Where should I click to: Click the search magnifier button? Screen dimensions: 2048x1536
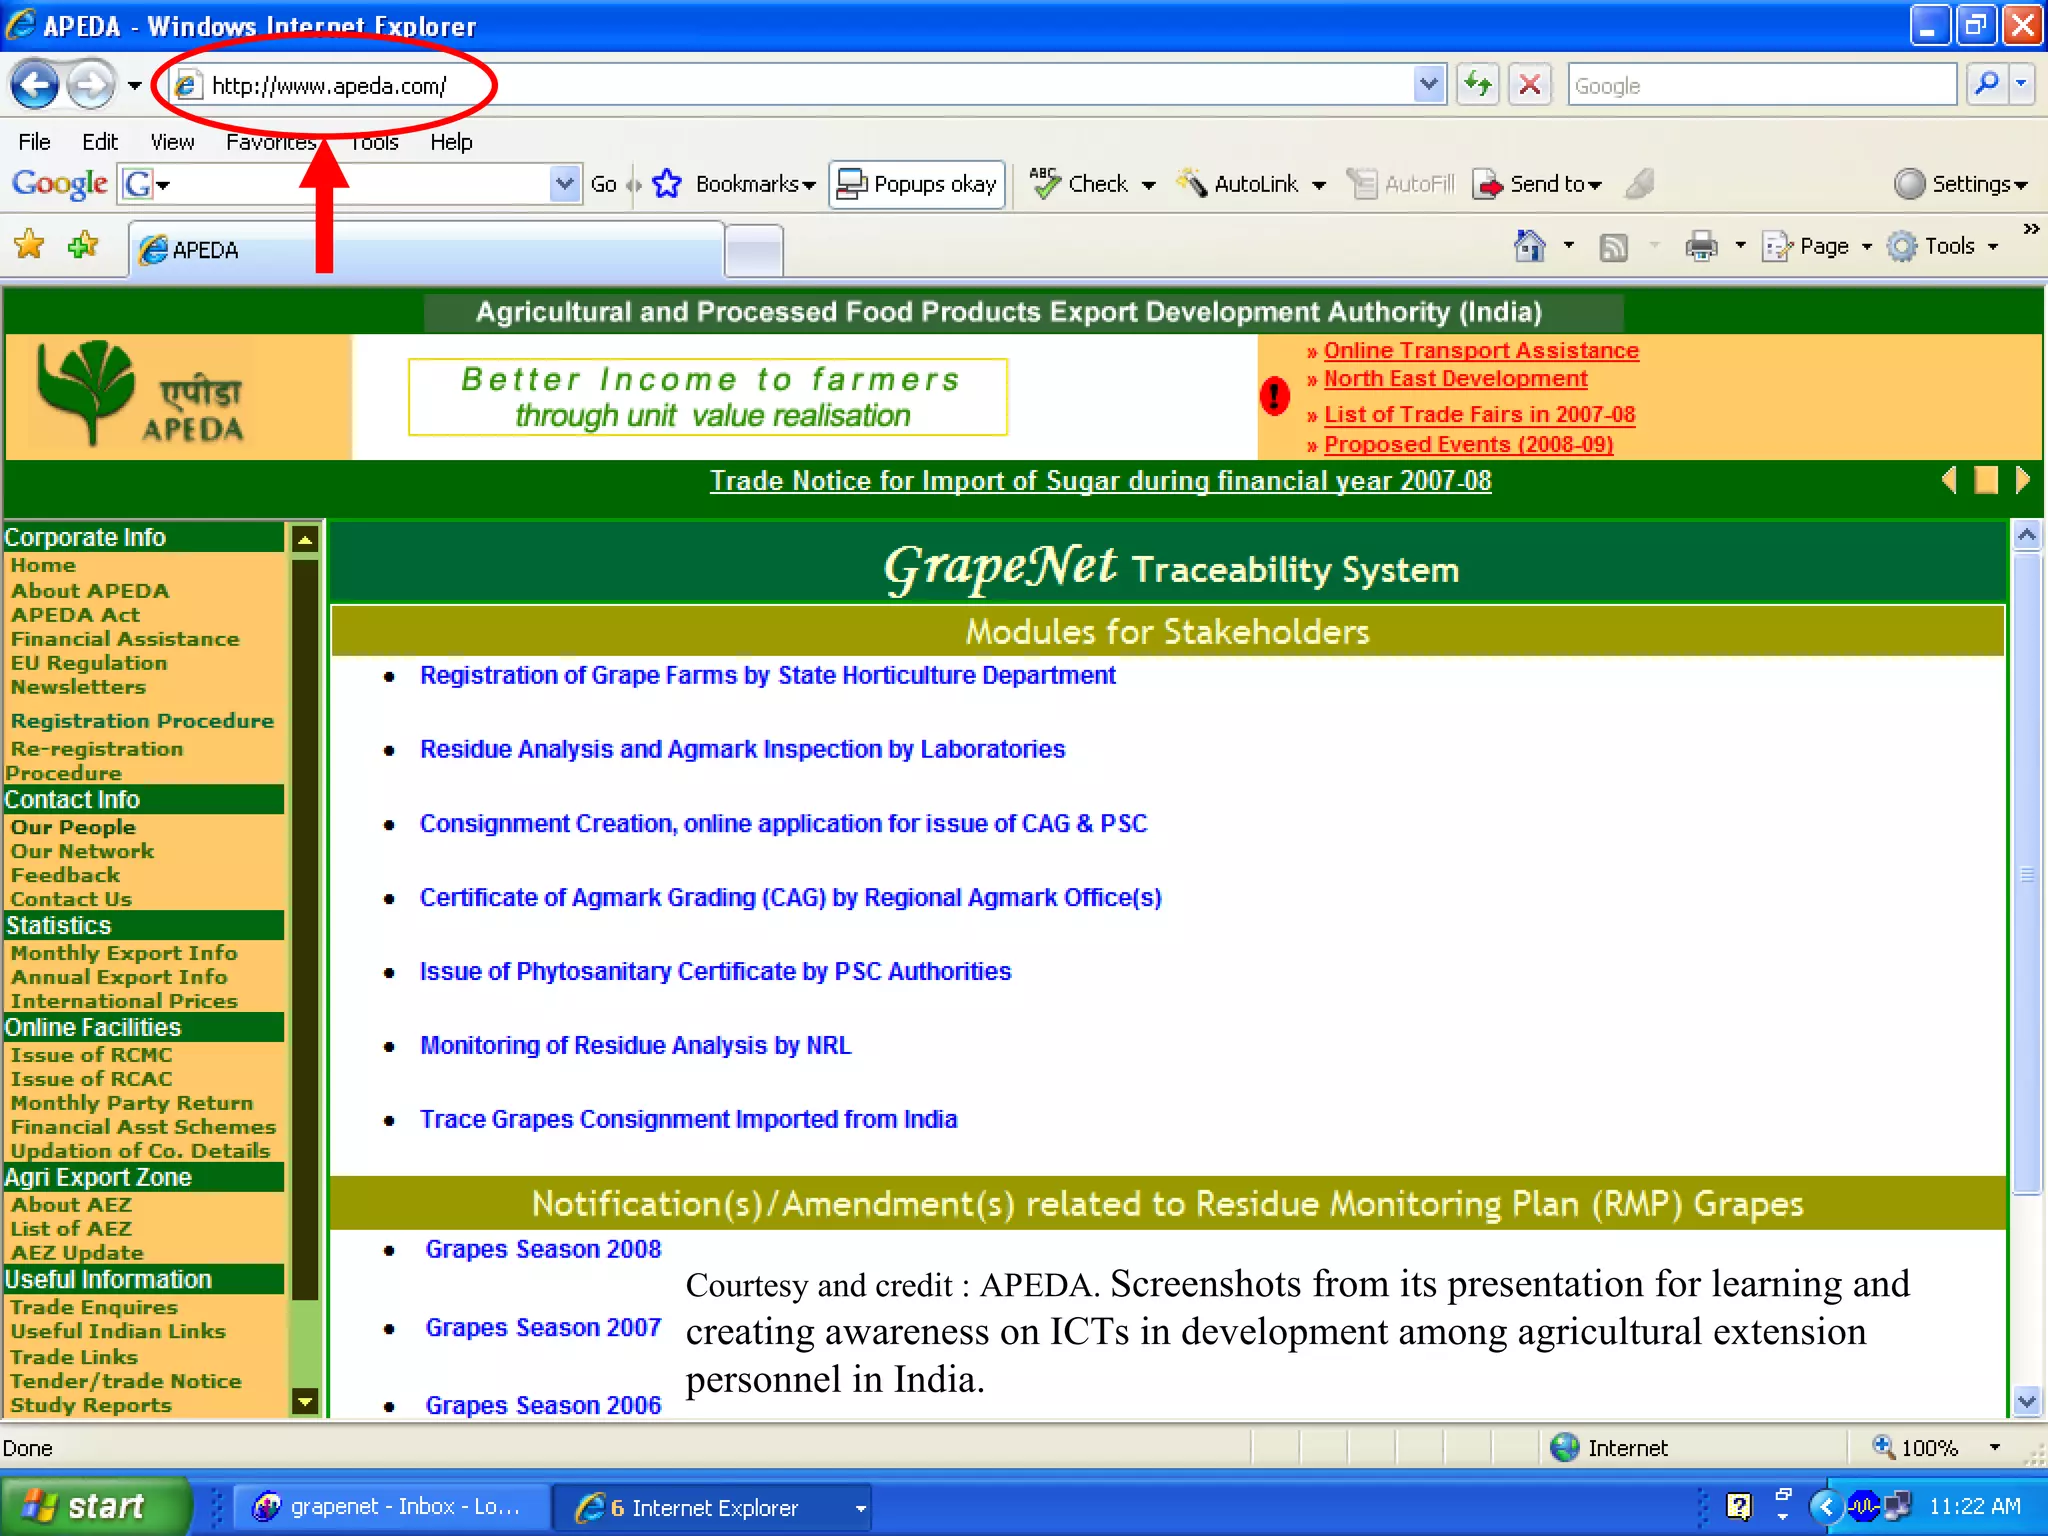[x=1986, y=85]
